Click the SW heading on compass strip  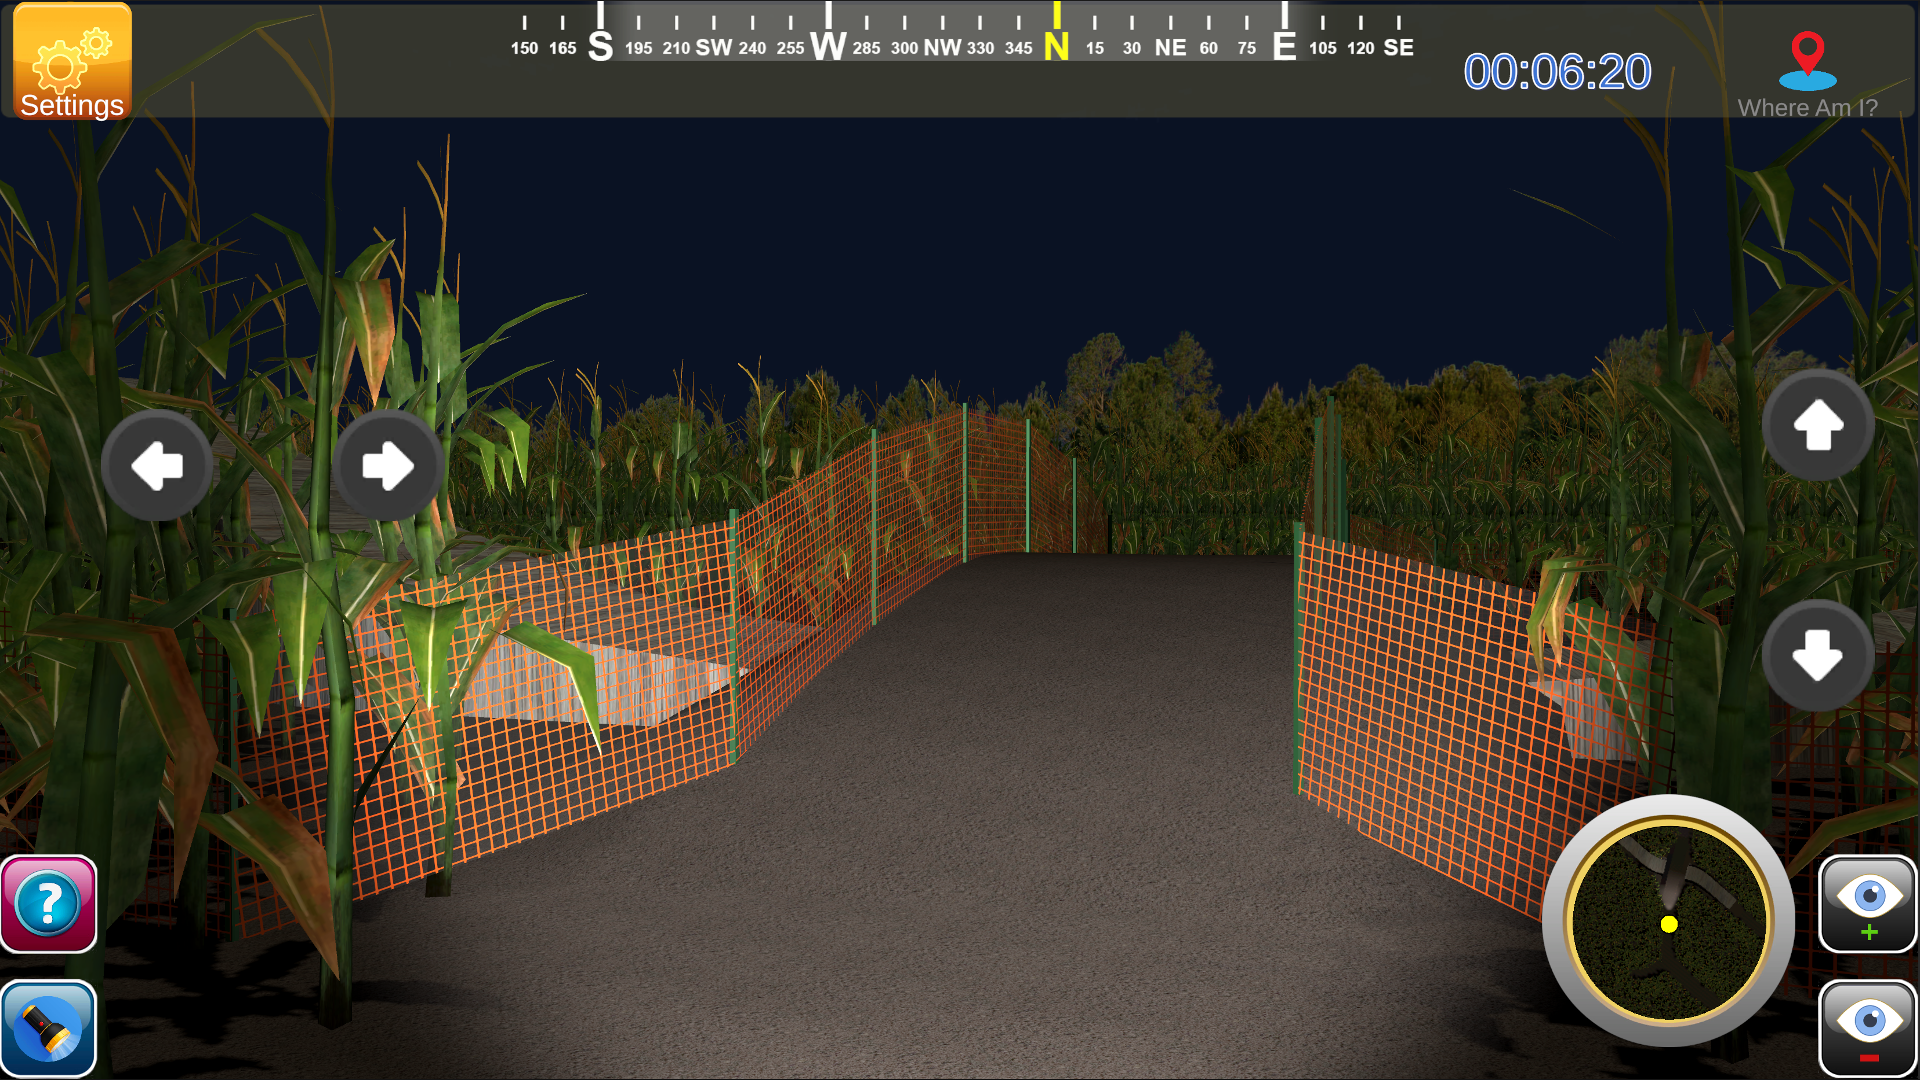click(x=714, y=47)
